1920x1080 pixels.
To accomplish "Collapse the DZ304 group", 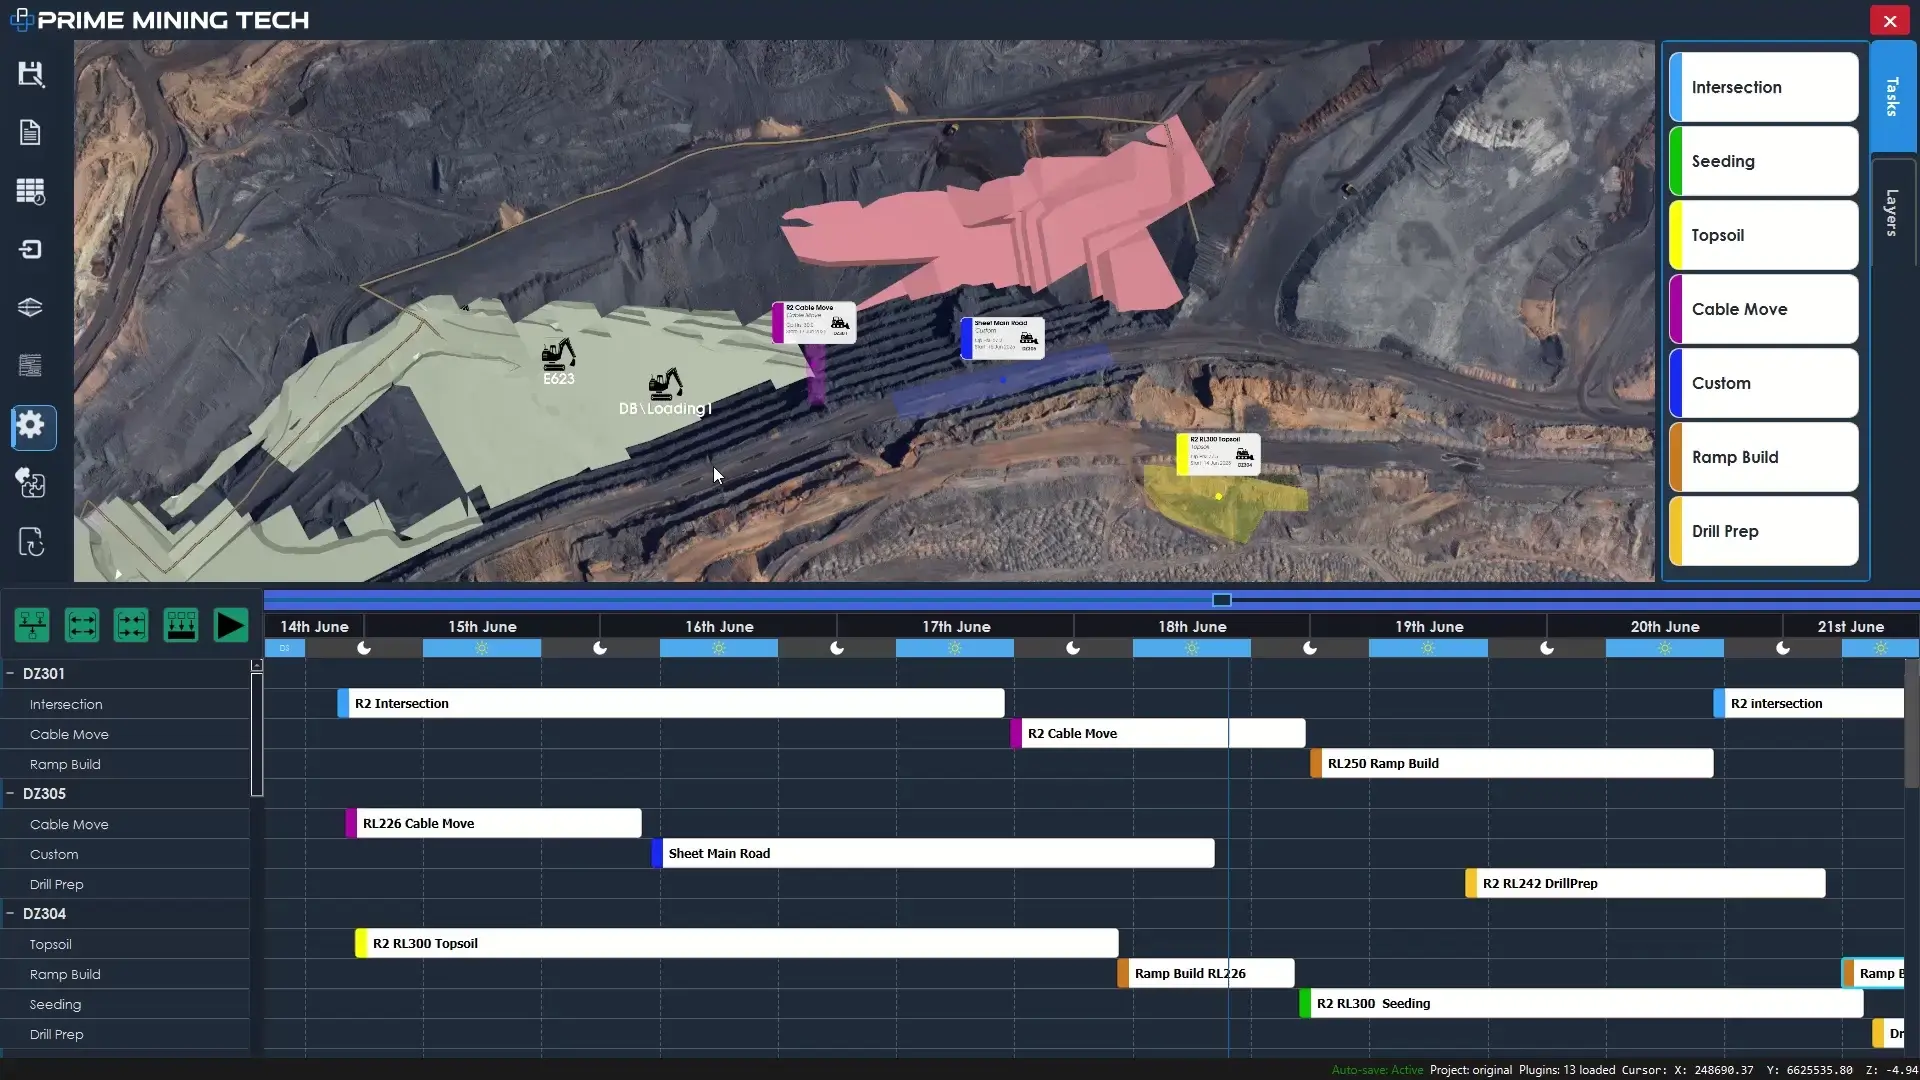I will click(x=10, y=914).
